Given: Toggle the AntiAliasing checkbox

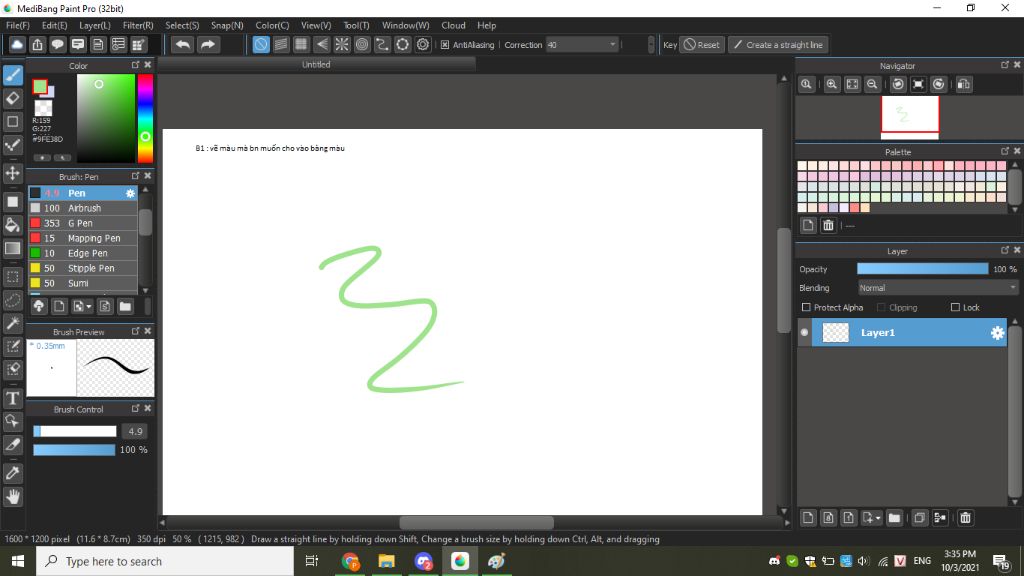Looking at the screenshot, I should [x=445, y=44].
